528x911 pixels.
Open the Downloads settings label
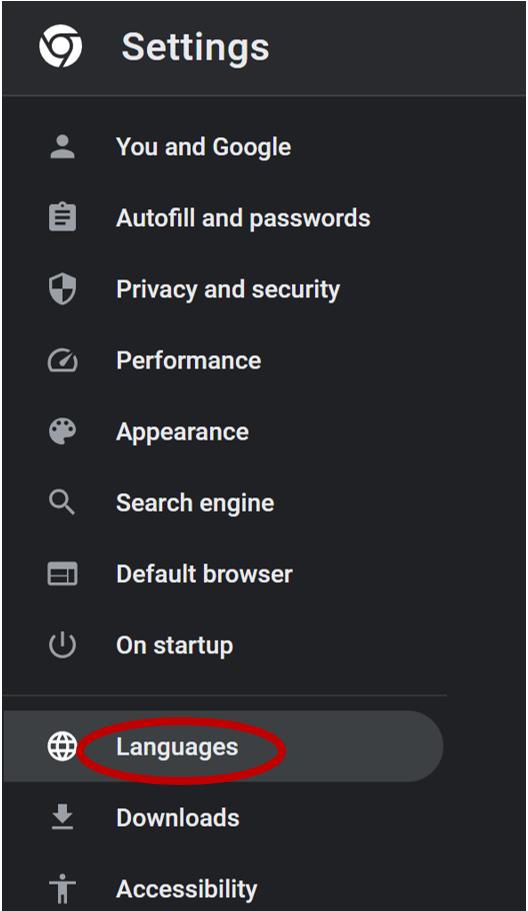pos(178,818)
